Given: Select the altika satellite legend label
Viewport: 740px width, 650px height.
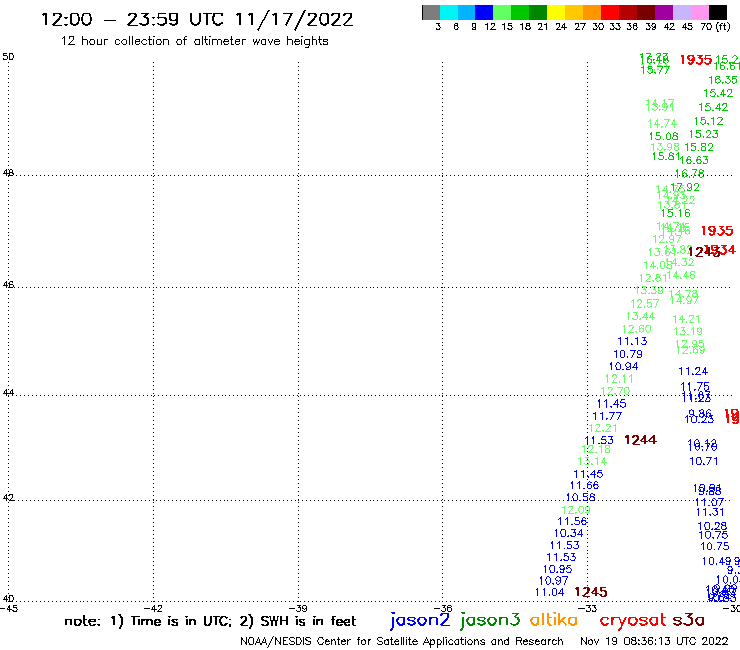Looking at the screenshot, I should [554, 620].
